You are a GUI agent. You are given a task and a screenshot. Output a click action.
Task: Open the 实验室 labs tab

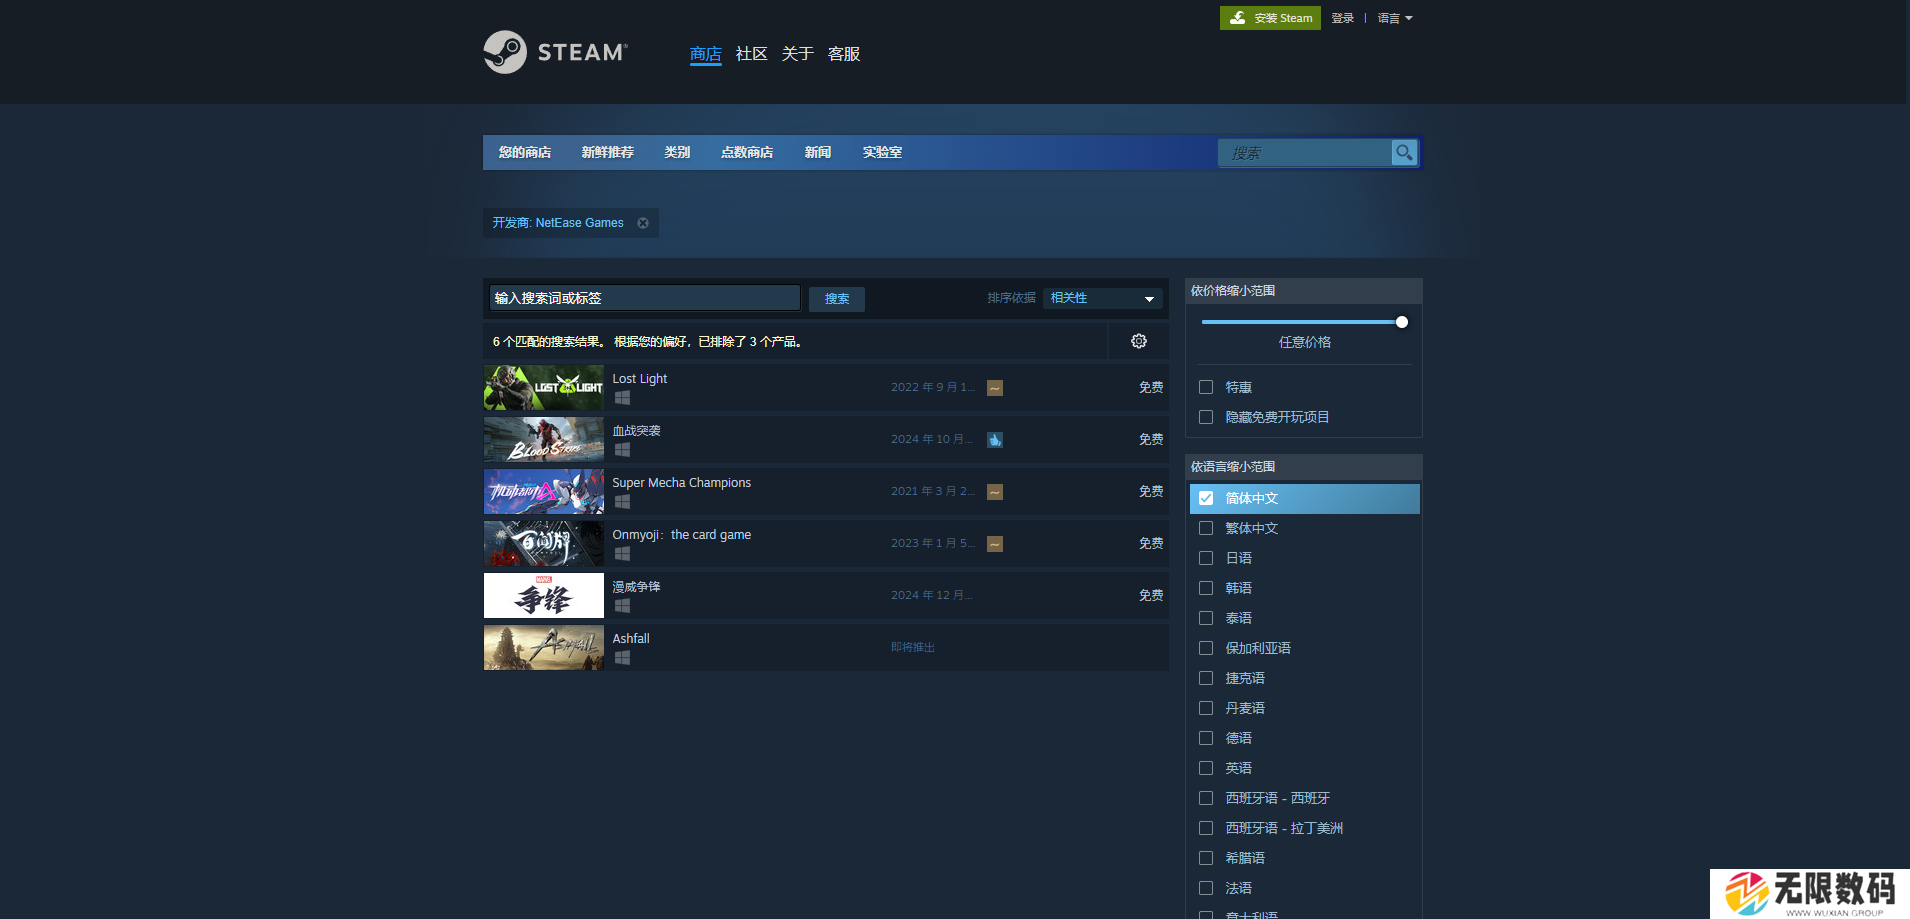[x=882, y=152]
